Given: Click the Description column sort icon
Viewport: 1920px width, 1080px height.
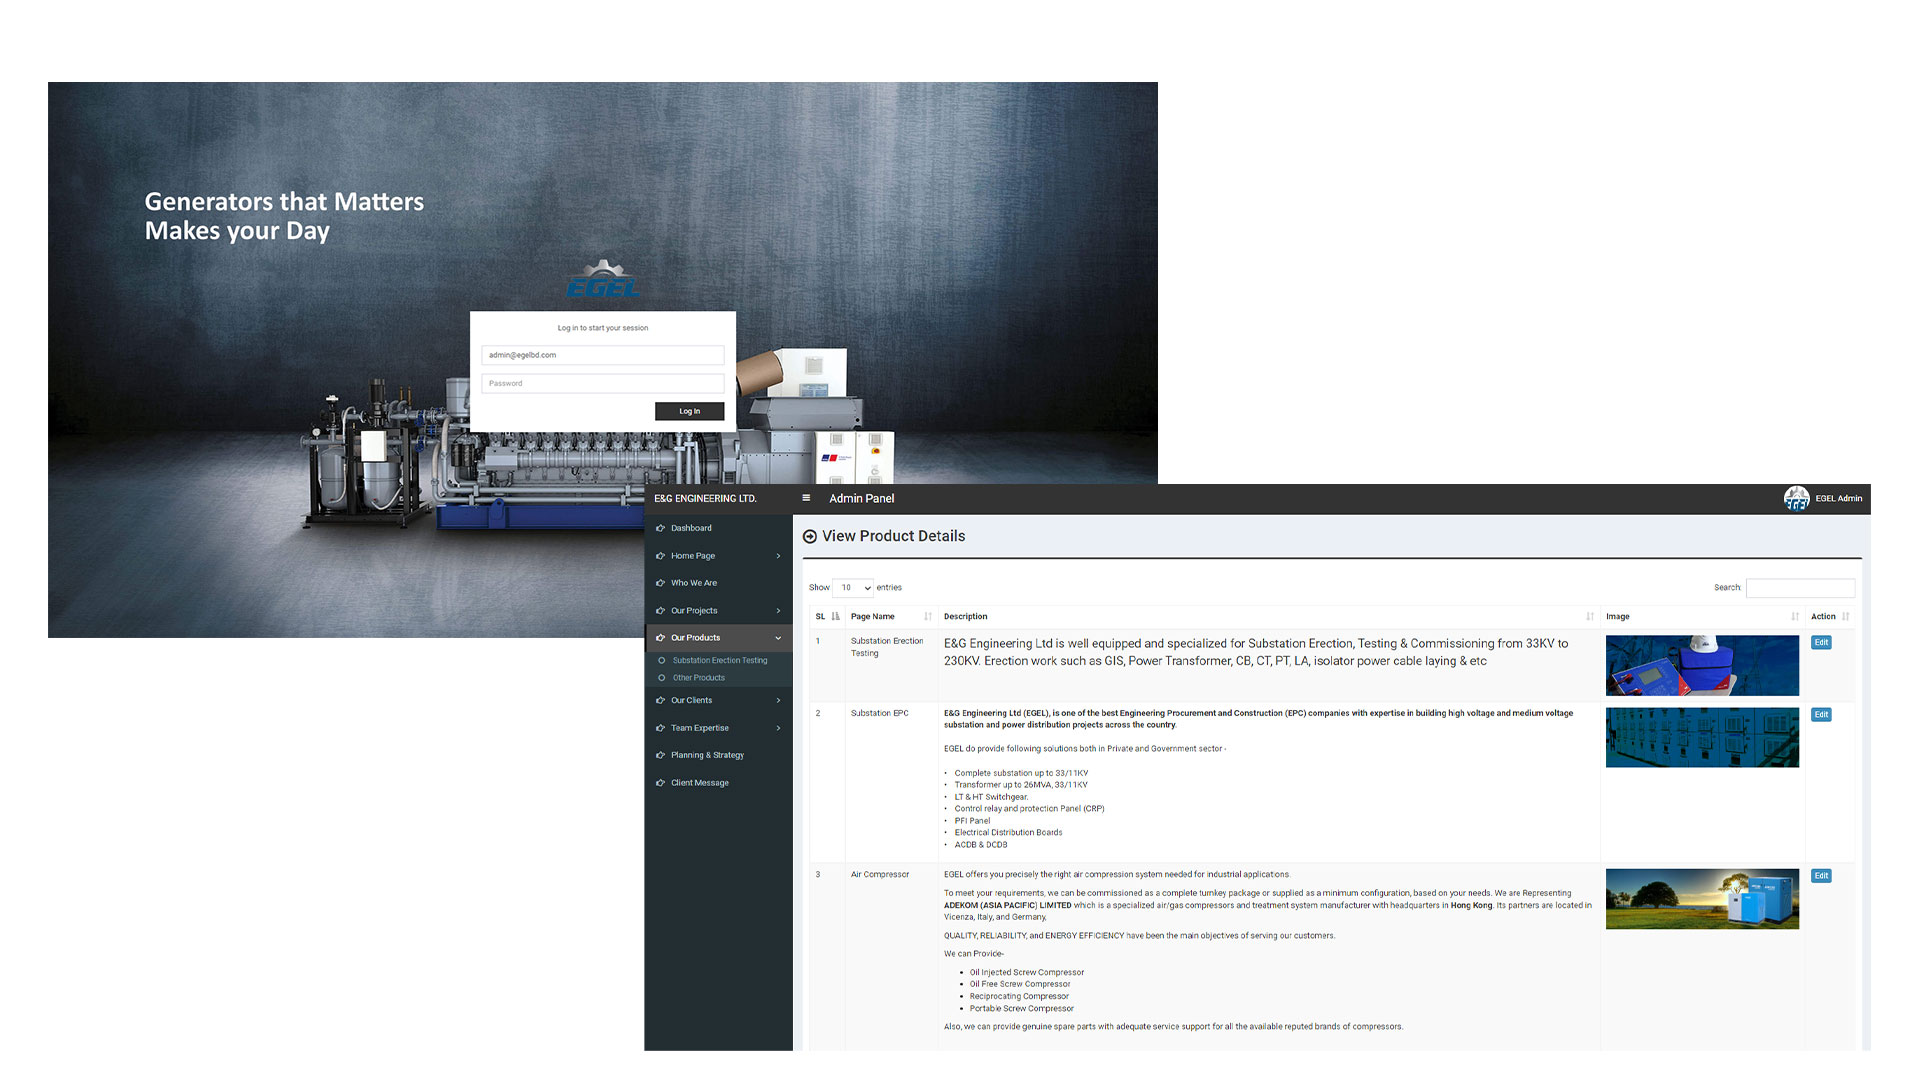Looking at the screenshot, I should tap(1590, 617).
